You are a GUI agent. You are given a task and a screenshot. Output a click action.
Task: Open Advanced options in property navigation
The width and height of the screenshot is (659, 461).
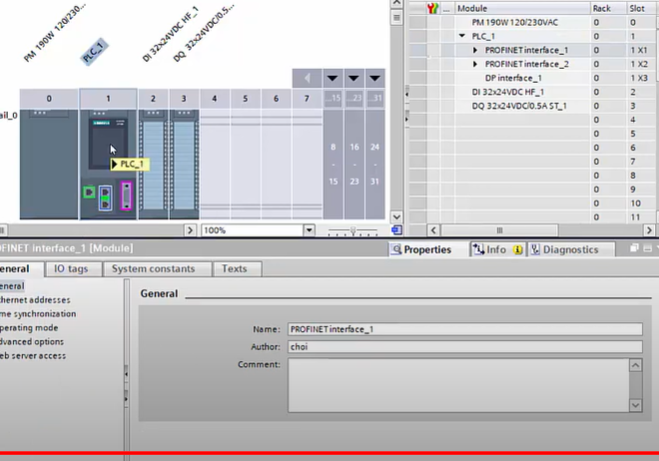pos(32,342)
